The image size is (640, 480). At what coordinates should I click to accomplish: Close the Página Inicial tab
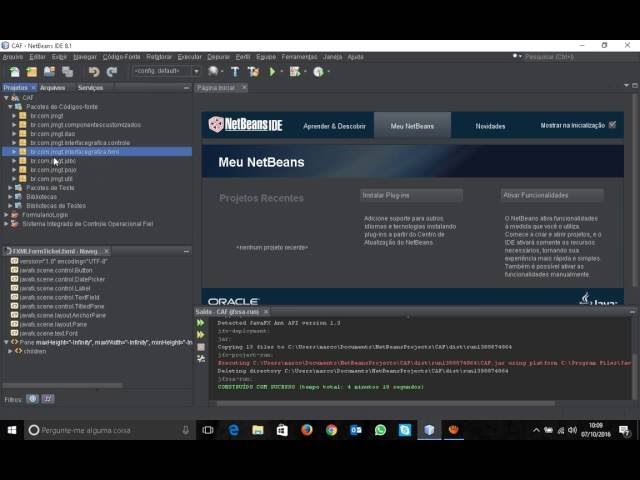[244, 87]
